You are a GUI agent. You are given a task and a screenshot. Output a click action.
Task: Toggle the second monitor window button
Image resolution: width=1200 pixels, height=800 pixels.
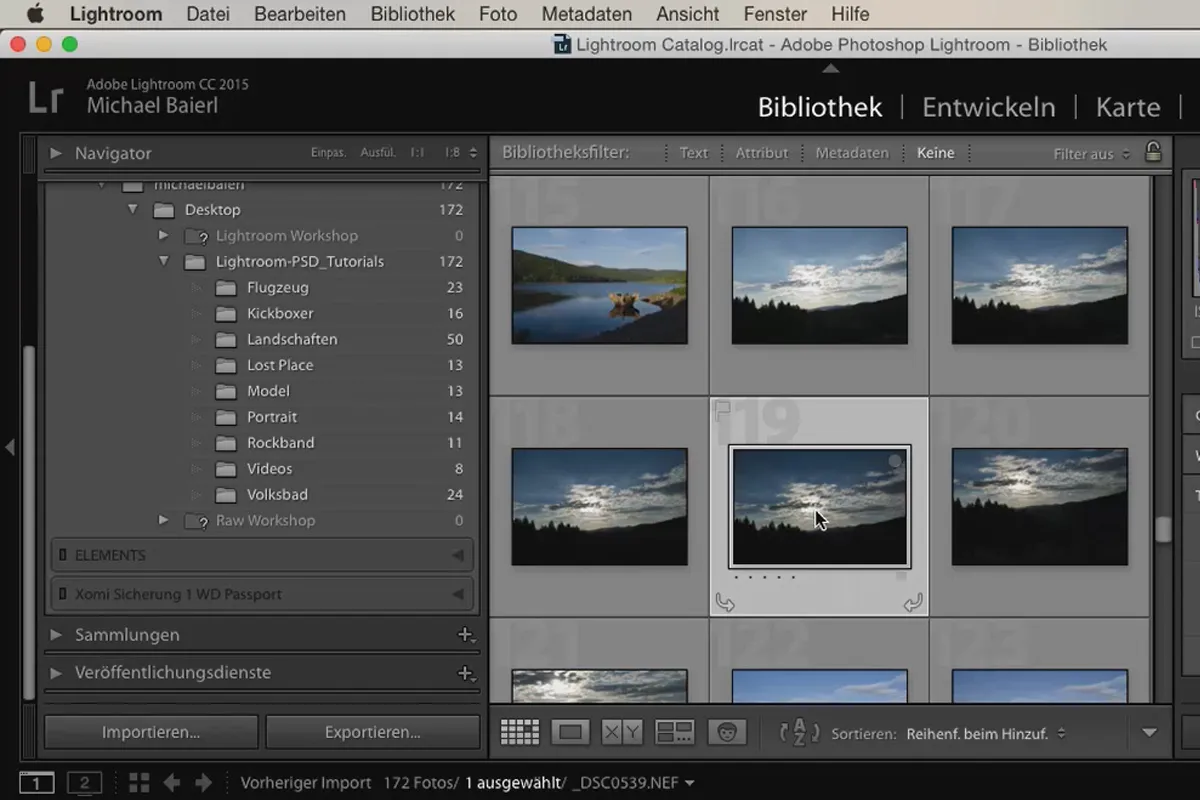click(85, 783)
